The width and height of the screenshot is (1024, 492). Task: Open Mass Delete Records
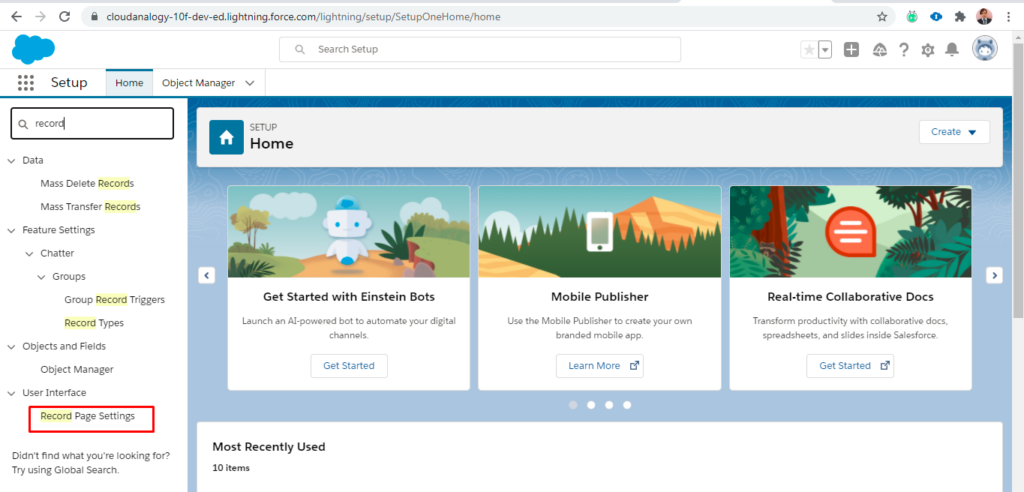(x=87, y=184)
